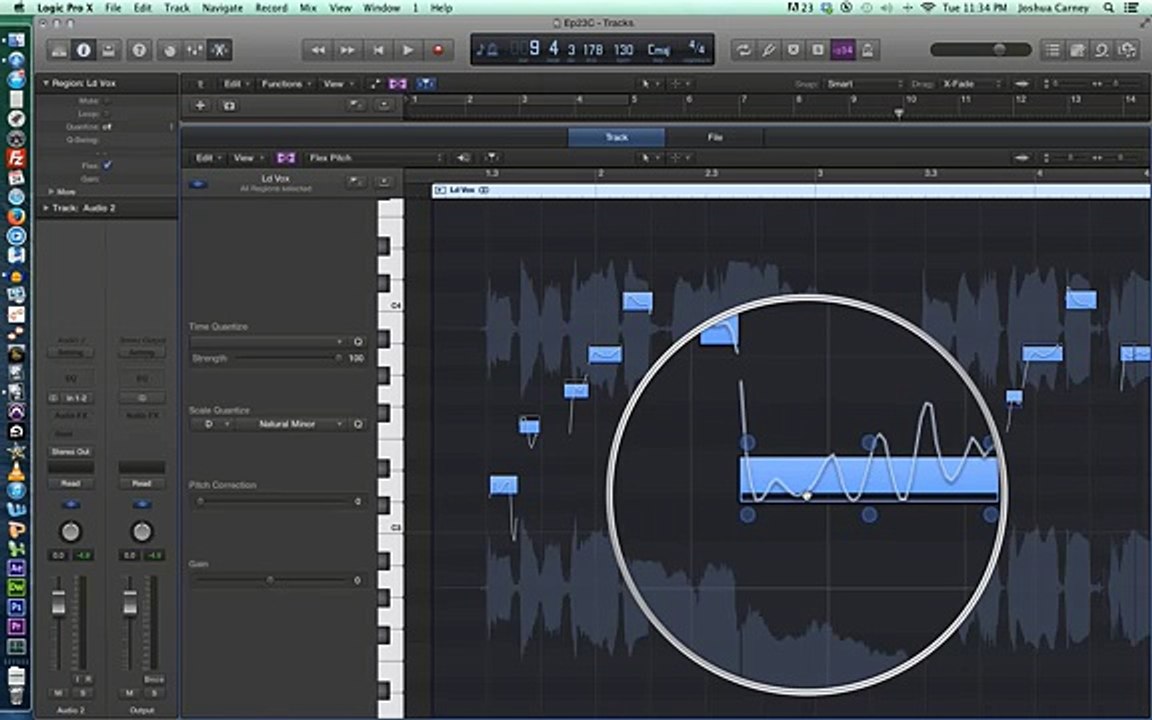The height and width of the screenshot is (720, 1152).
Task: Toggle the Metronome click button
Action: tap(868, 50)
